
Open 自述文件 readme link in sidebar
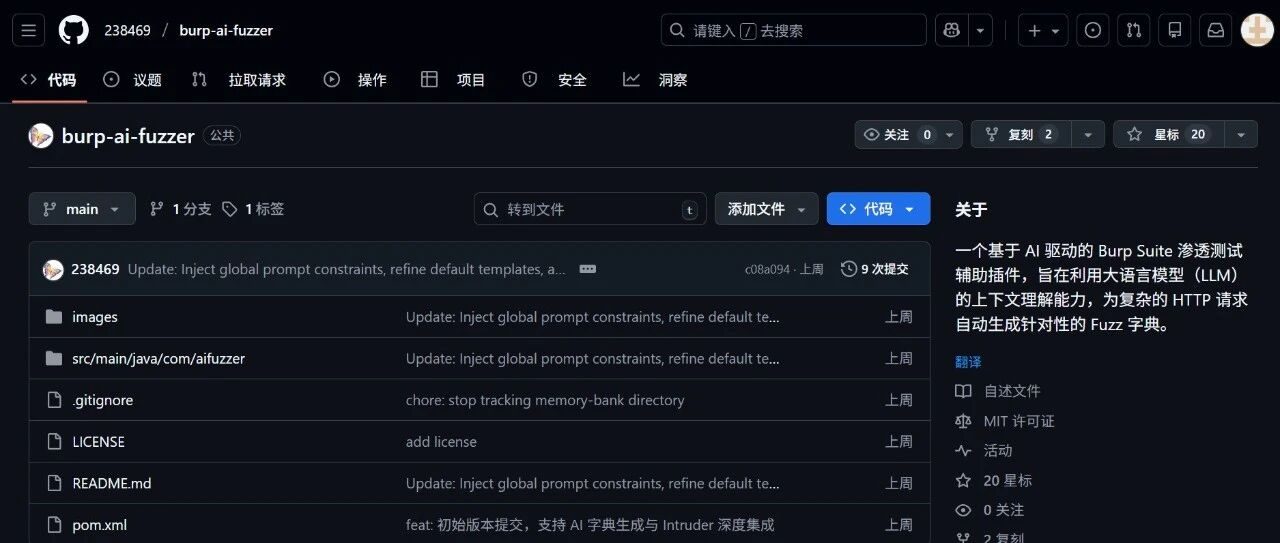pos(998,391)
